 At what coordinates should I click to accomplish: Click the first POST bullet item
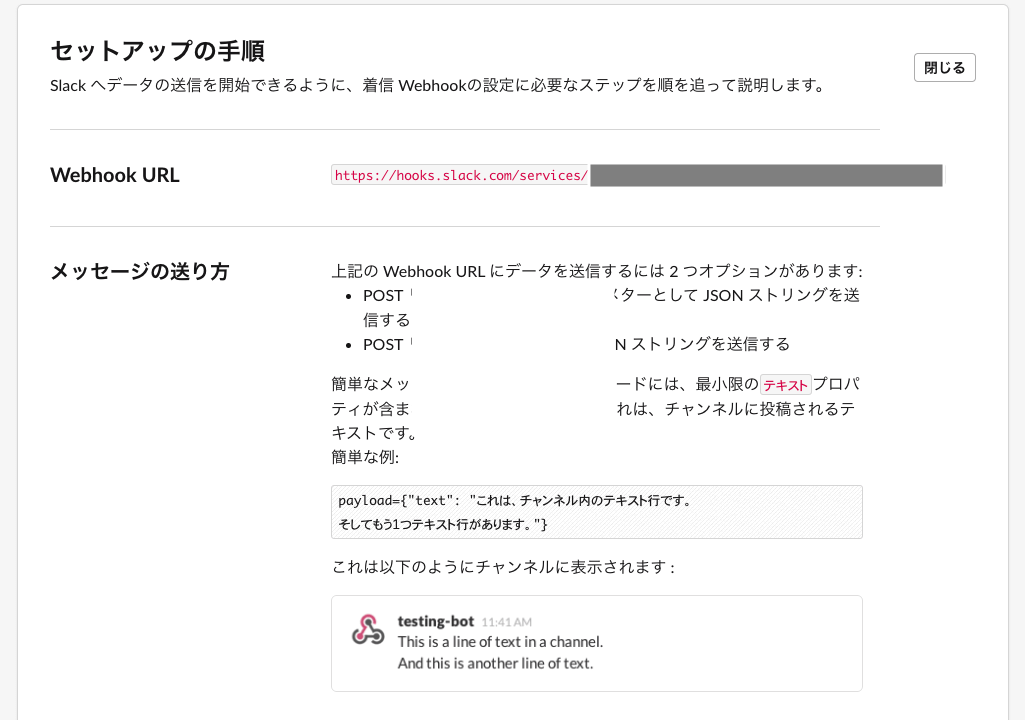click(385, 295)
